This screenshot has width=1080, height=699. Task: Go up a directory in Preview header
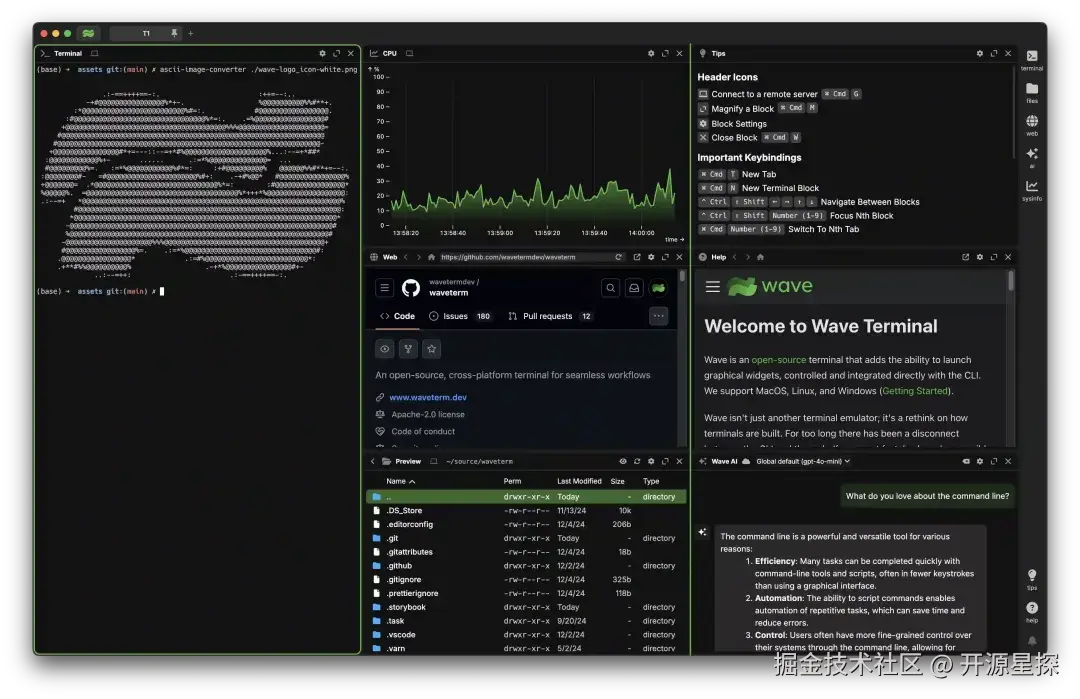tap(373, 461)
